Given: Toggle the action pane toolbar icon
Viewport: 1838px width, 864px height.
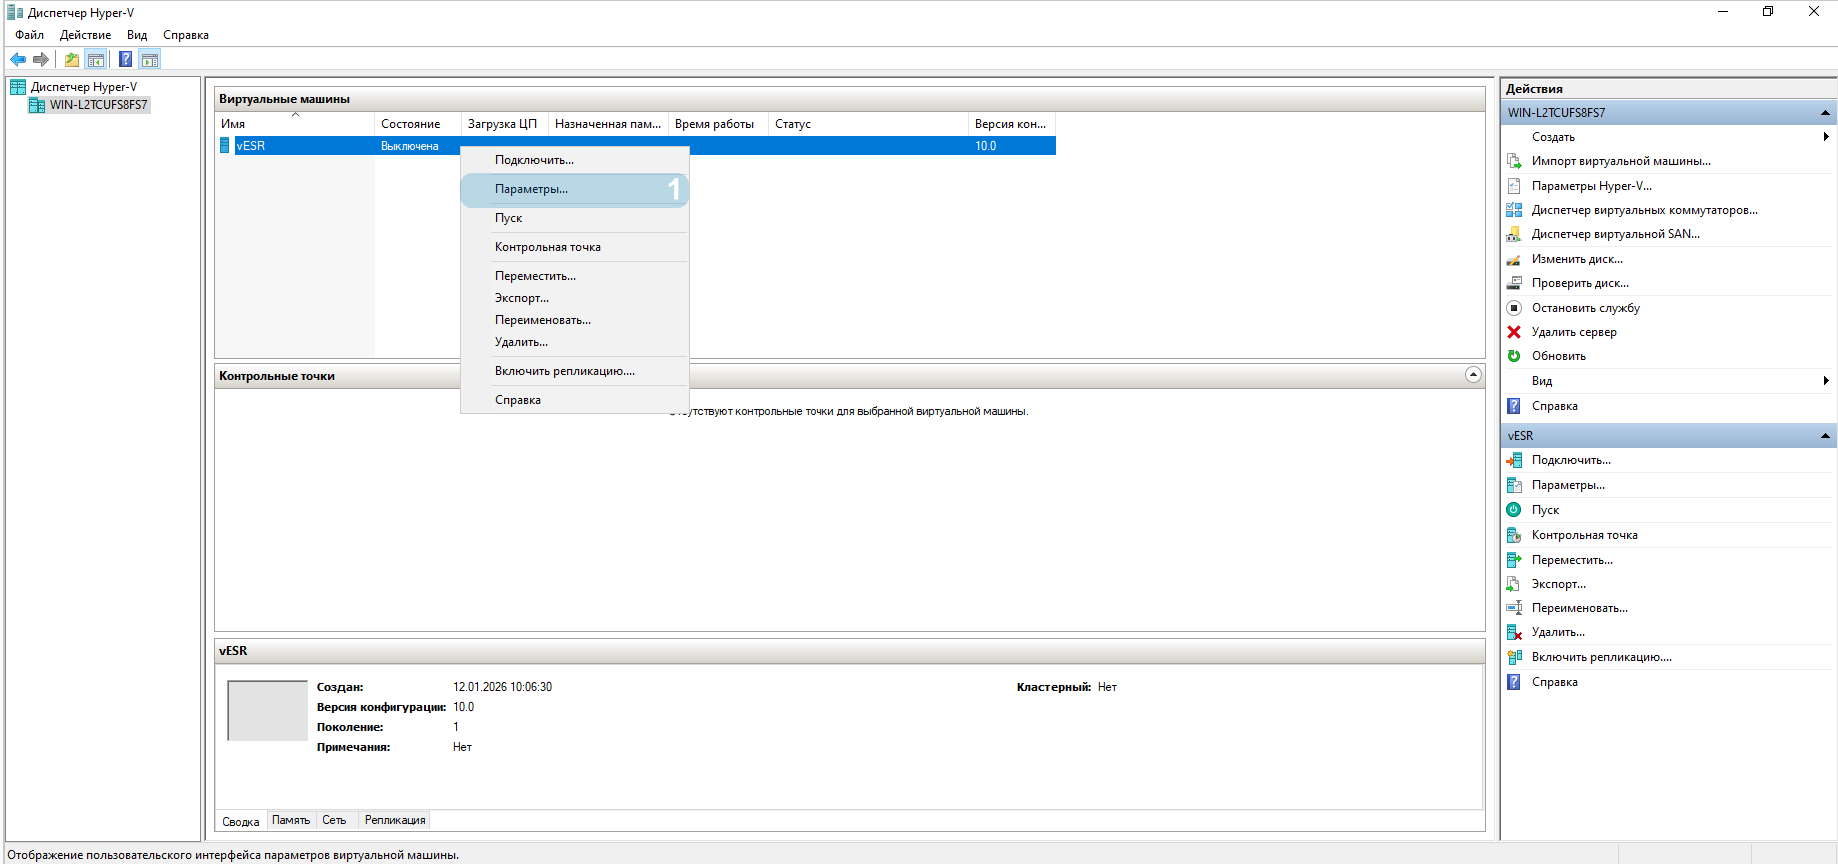Looking at the screenshot, I should click(x=150, y=60).
